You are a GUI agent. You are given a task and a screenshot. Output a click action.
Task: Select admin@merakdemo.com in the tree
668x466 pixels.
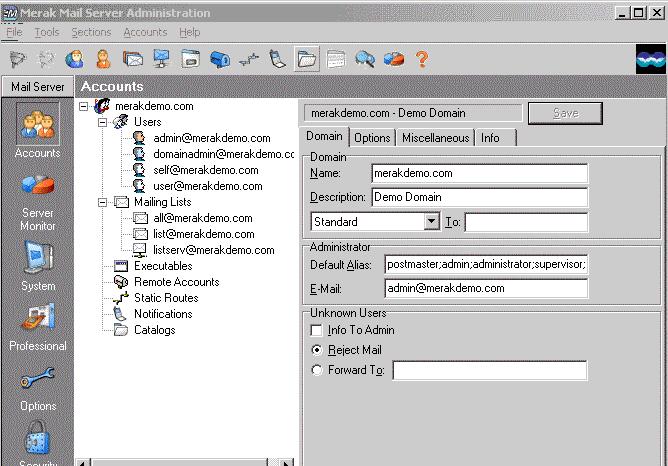coord(211,138)
